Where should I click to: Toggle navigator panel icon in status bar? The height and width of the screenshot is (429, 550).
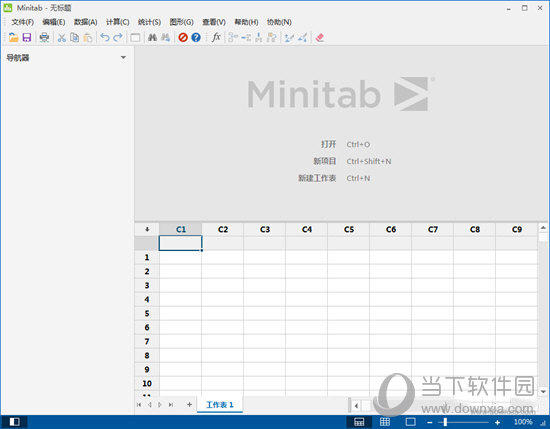14,422
